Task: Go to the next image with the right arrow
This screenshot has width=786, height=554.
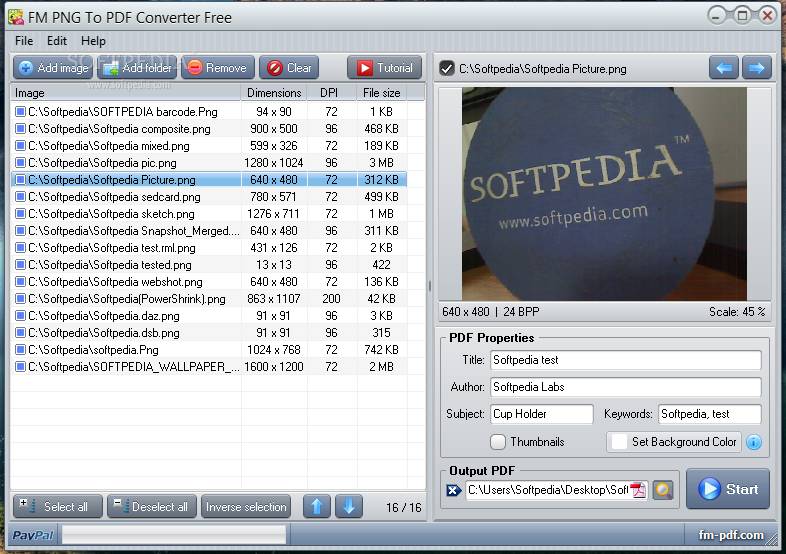Action: pyautogui.click(x=756, y=68)
